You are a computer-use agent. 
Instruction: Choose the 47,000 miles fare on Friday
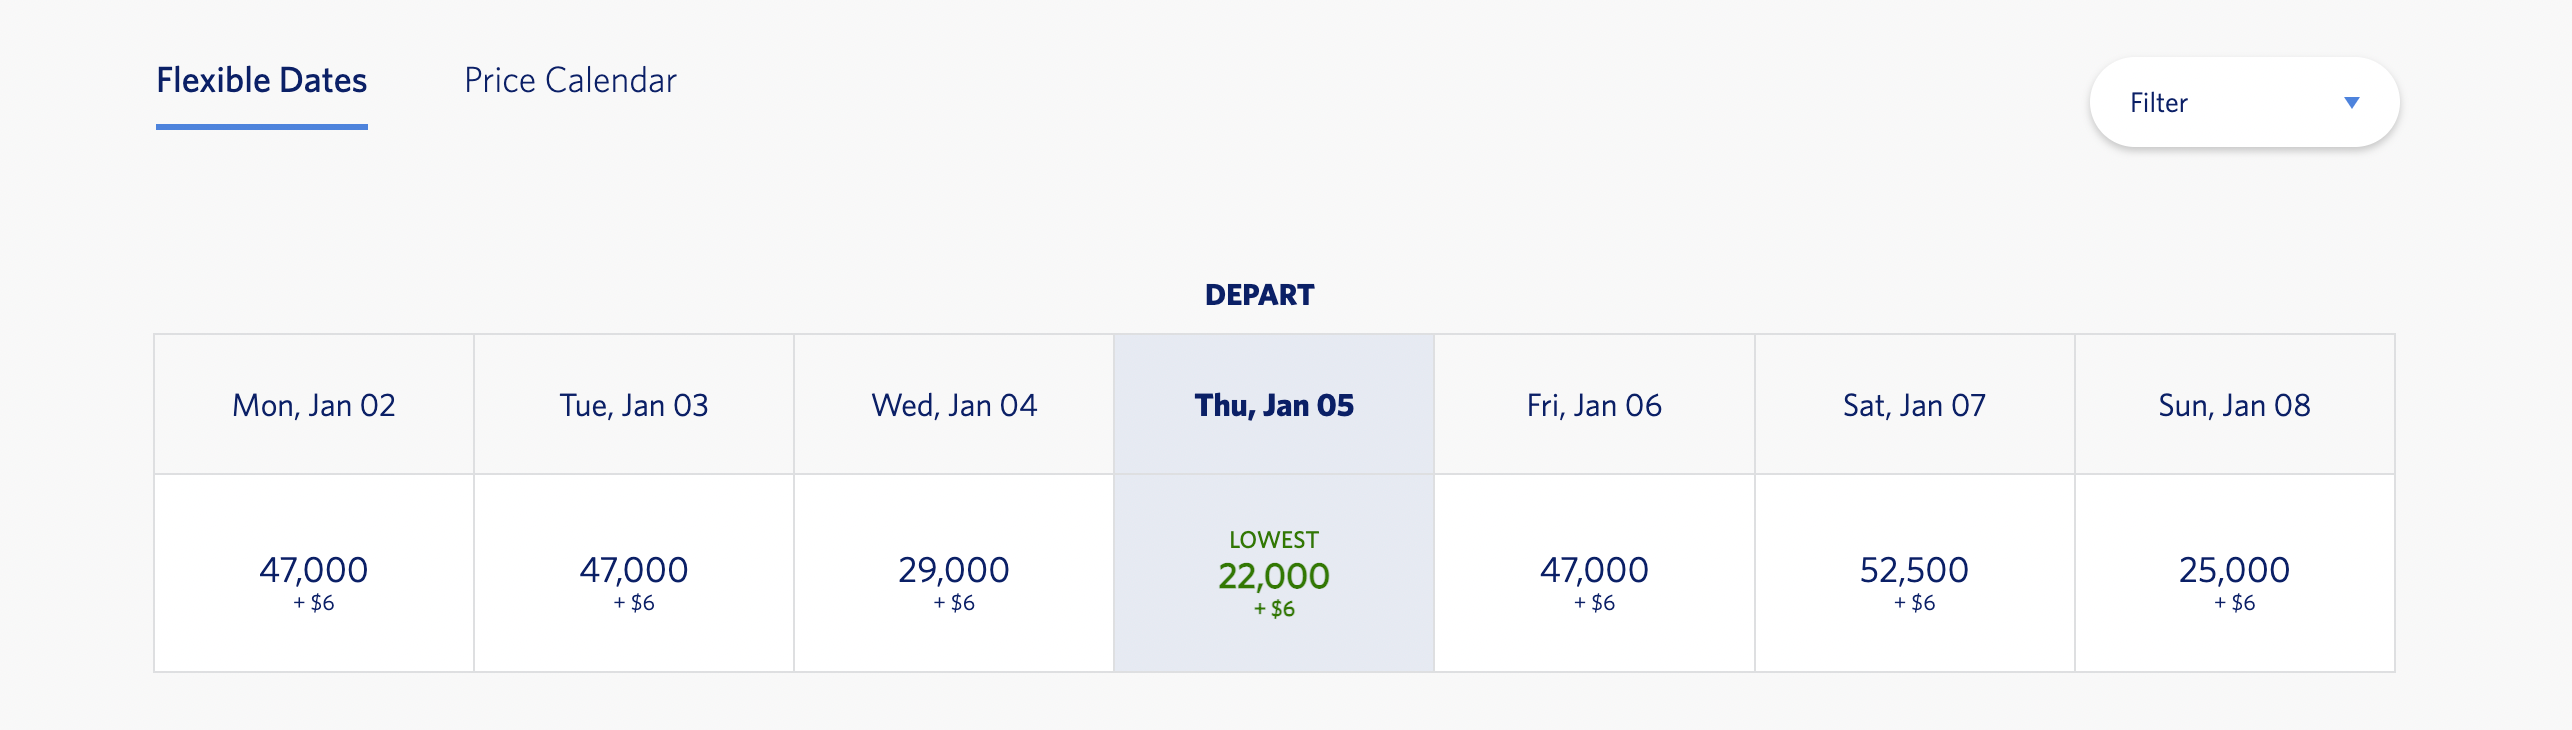point(1594,573)
